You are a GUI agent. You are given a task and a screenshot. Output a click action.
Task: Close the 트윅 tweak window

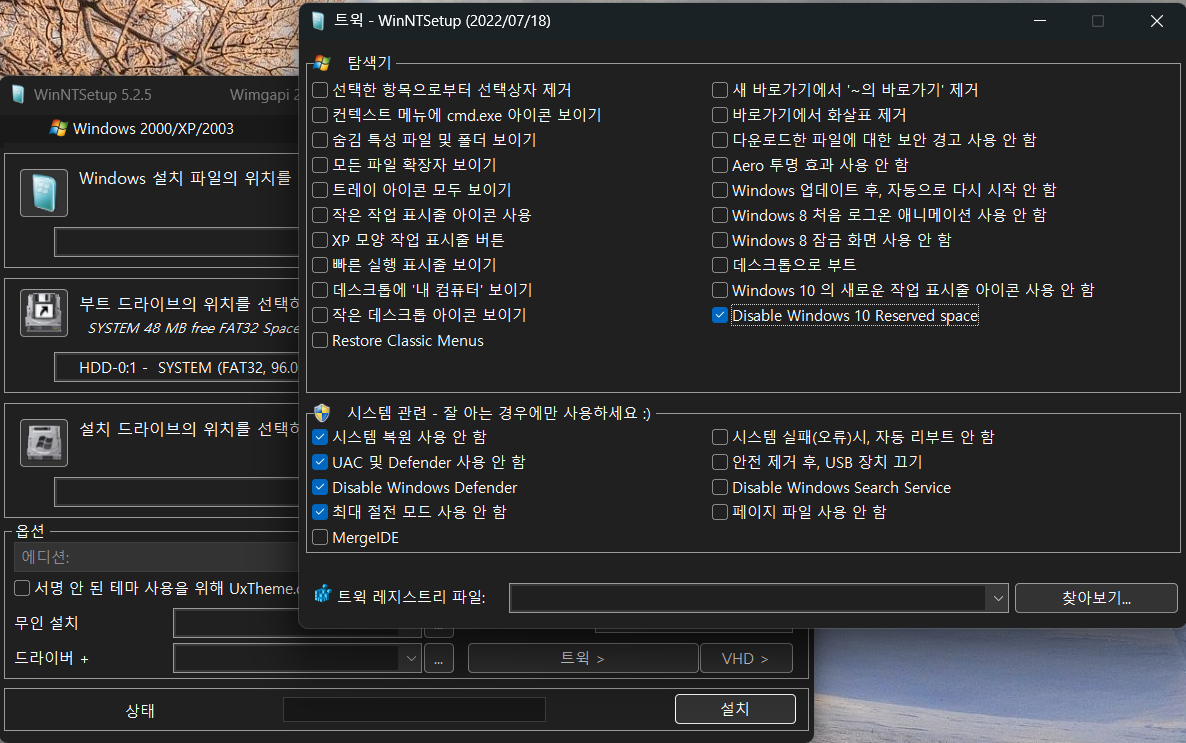click(1157, 21)
